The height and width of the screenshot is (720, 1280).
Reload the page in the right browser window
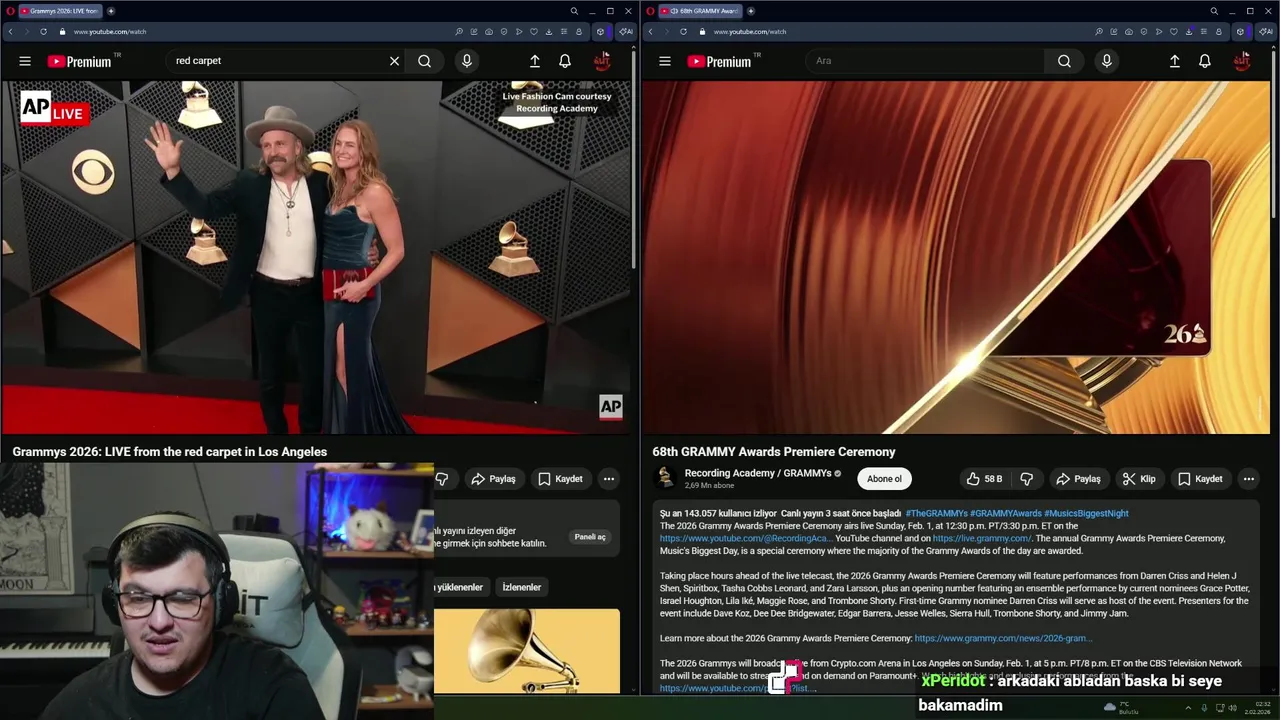pyautogui.click(x=683, y=31)
